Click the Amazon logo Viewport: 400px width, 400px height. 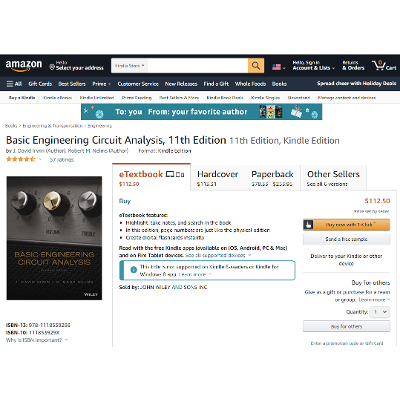point(24,65)
